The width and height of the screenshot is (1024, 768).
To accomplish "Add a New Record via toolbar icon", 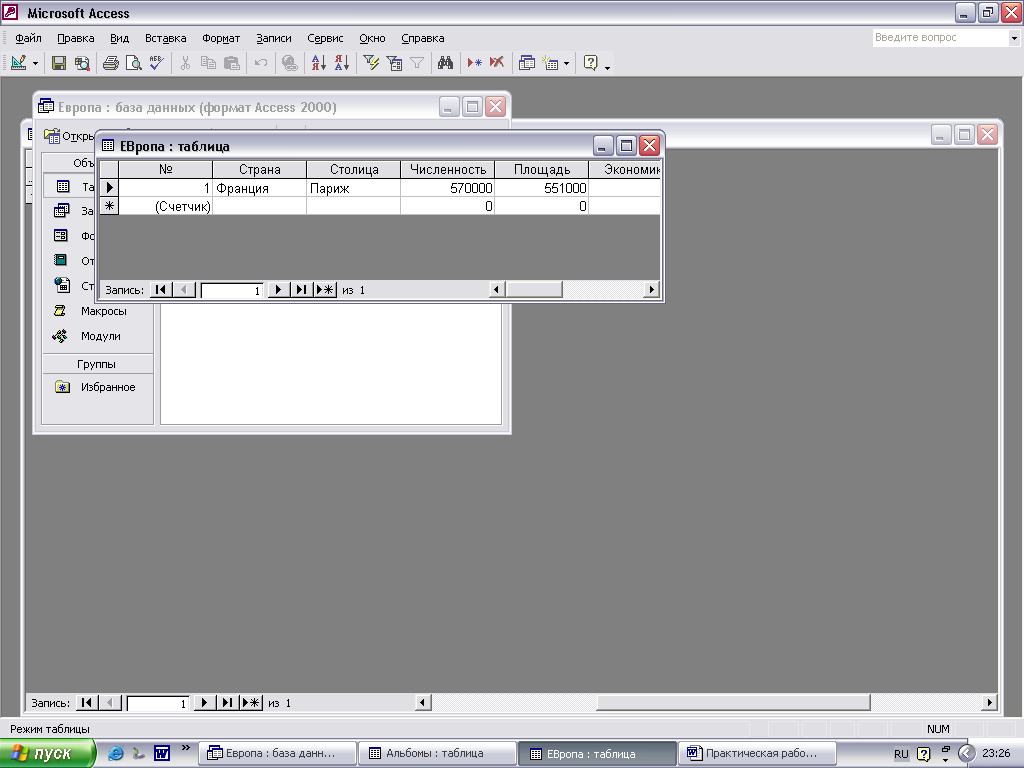I will (474, 63).
